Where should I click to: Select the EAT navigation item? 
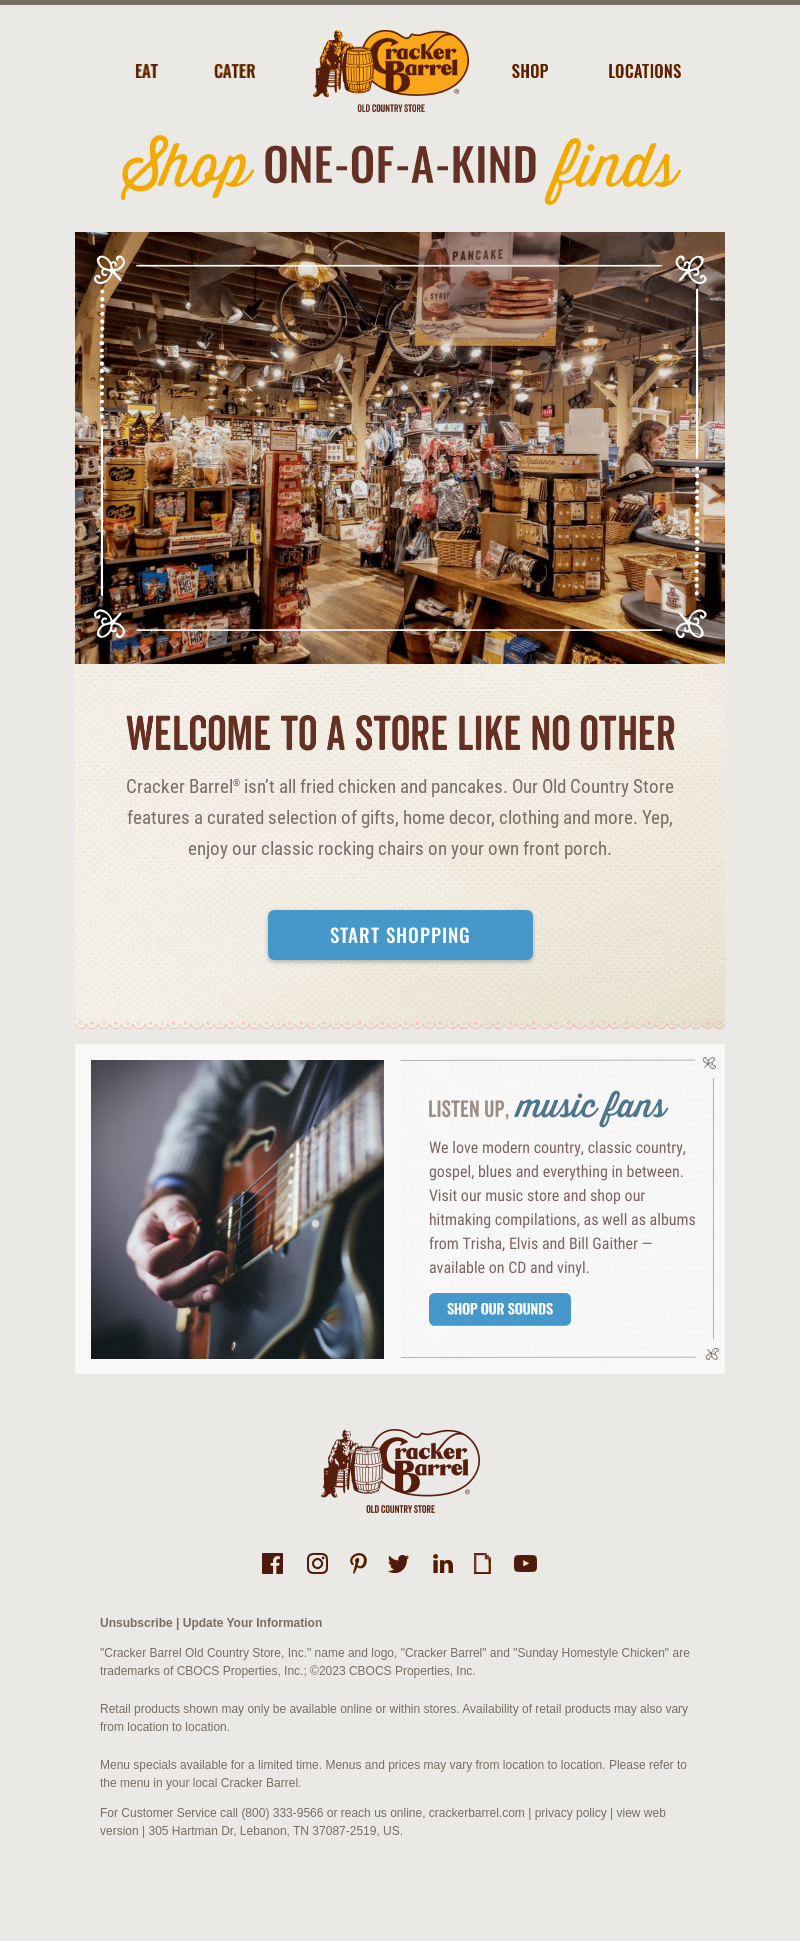click(x=147, y=71)
